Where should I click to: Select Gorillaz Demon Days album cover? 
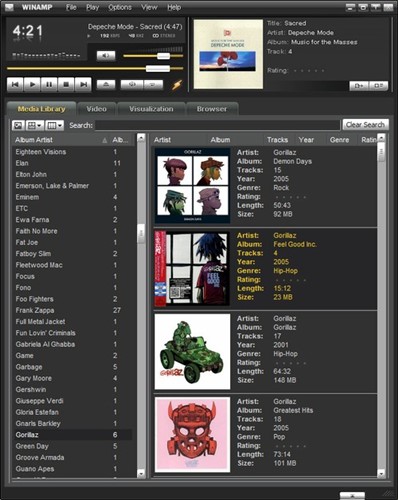coord(192,186)
